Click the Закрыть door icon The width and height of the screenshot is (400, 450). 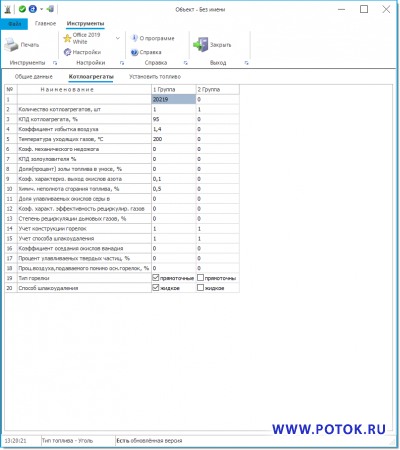pyautogui.click(x=201, y=45)
